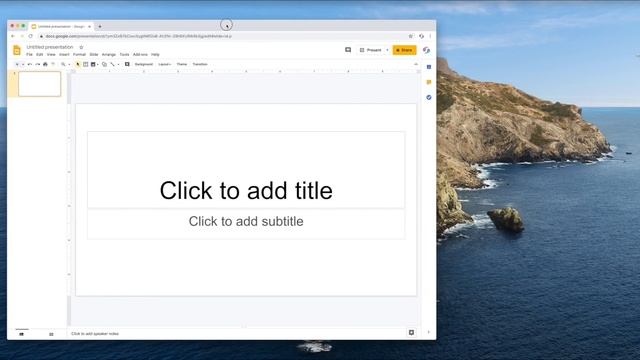Click the new slide plus button

(17, 64)
